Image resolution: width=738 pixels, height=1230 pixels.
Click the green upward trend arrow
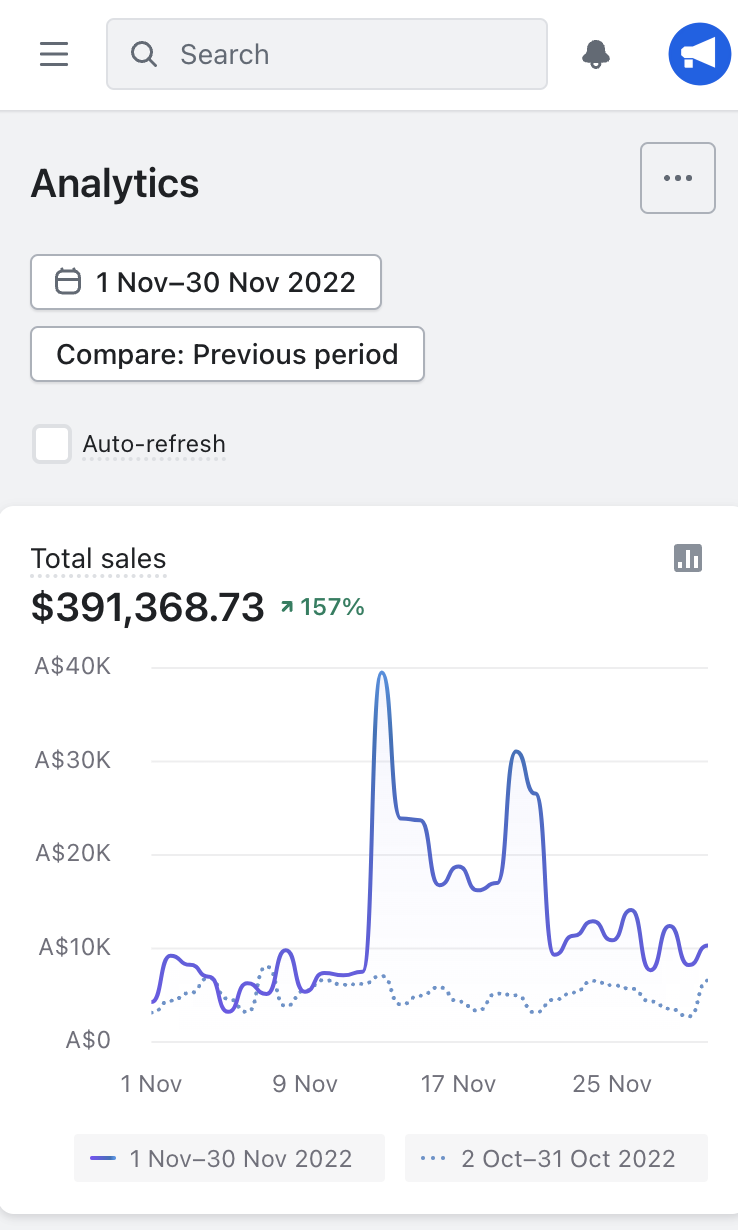tap(288, 606)
